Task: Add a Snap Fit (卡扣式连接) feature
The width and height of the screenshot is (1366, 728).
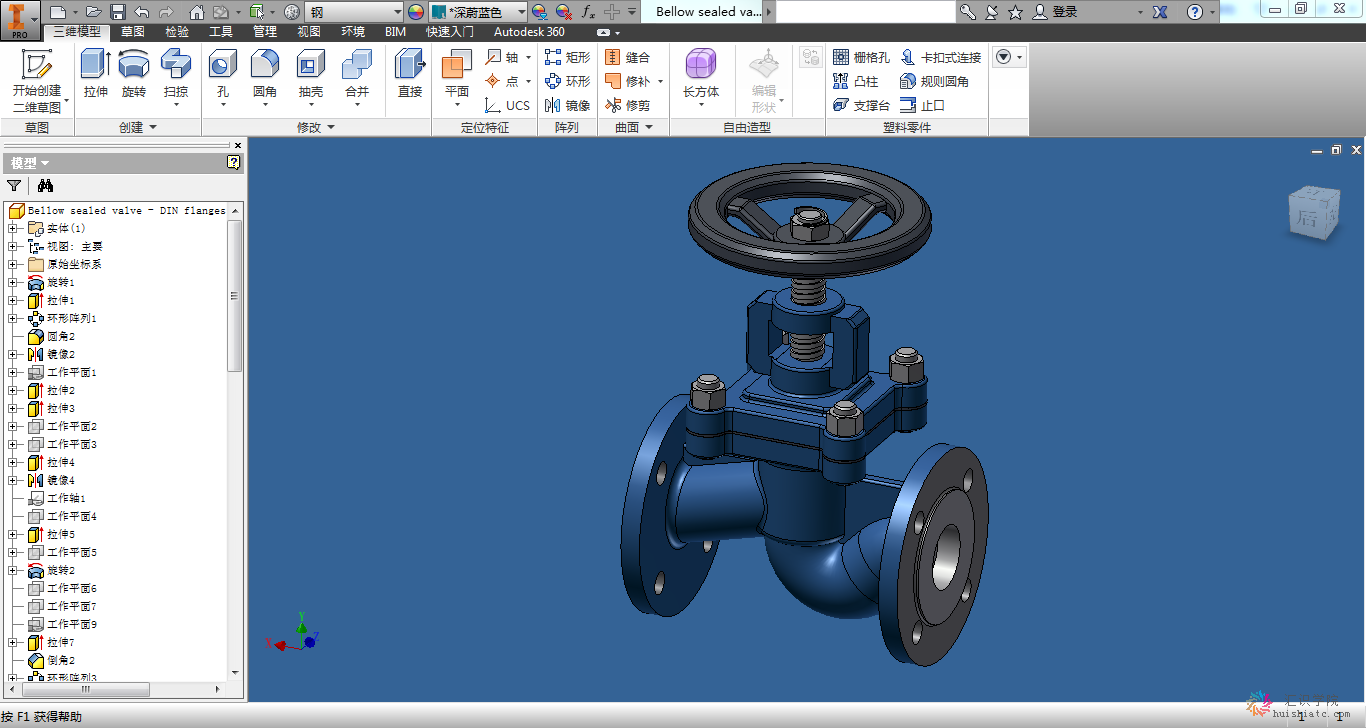Action: [x=941, y=57]
